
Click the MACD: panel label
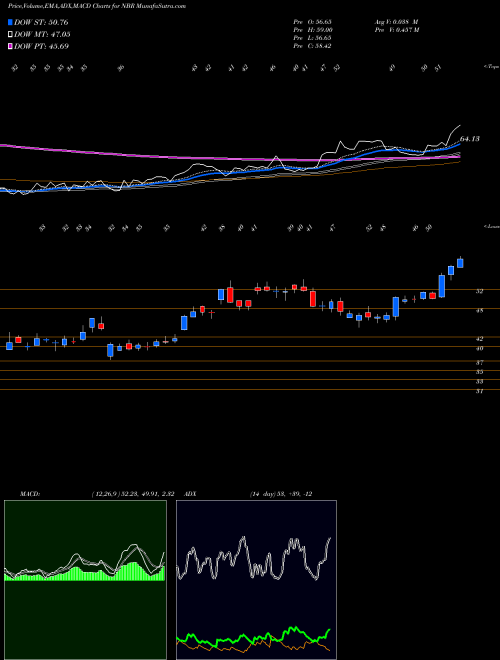point(29,494)
